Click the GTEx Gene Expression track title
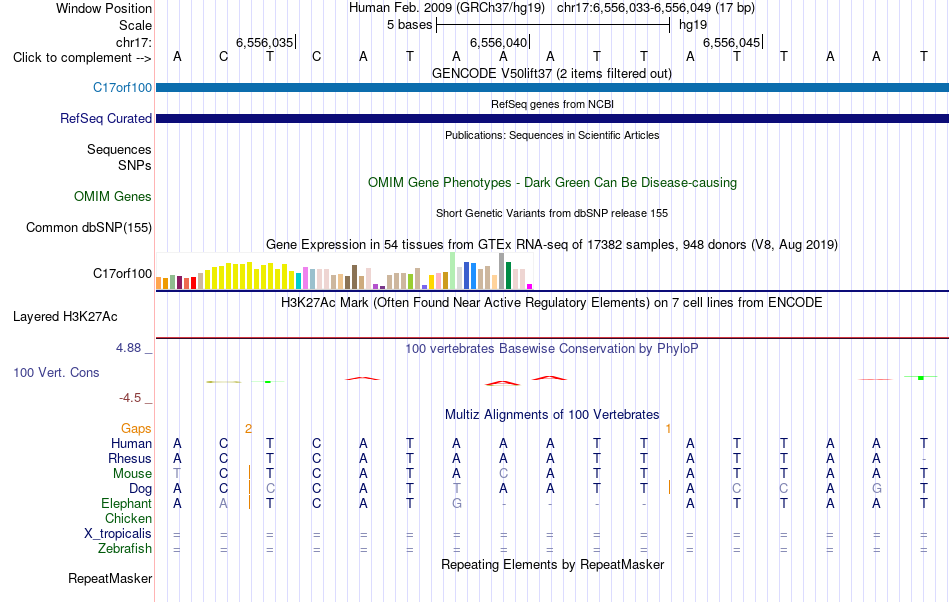This screenshot has width=950, height=602. pyautogui.click(x=552, y=245)
